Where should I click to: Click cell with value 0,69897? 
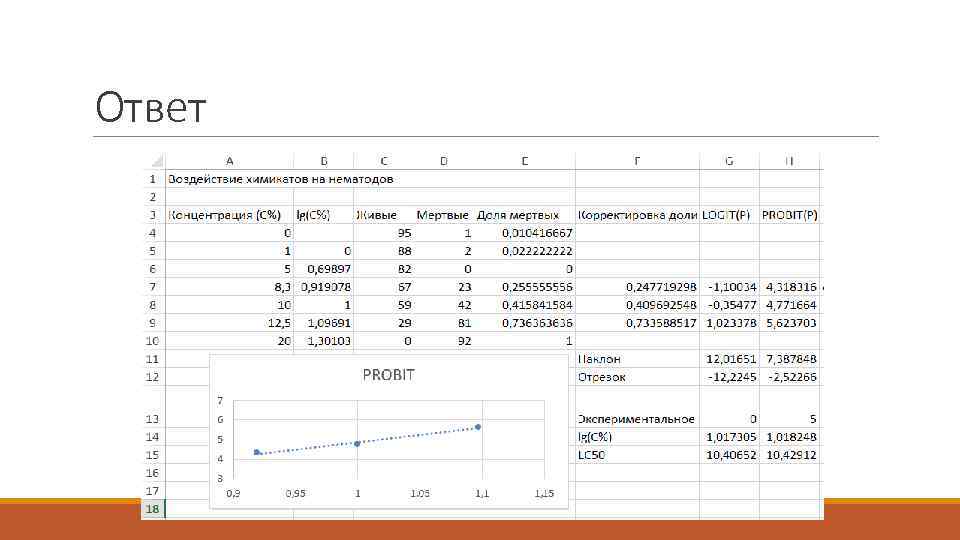click(324, 269)
